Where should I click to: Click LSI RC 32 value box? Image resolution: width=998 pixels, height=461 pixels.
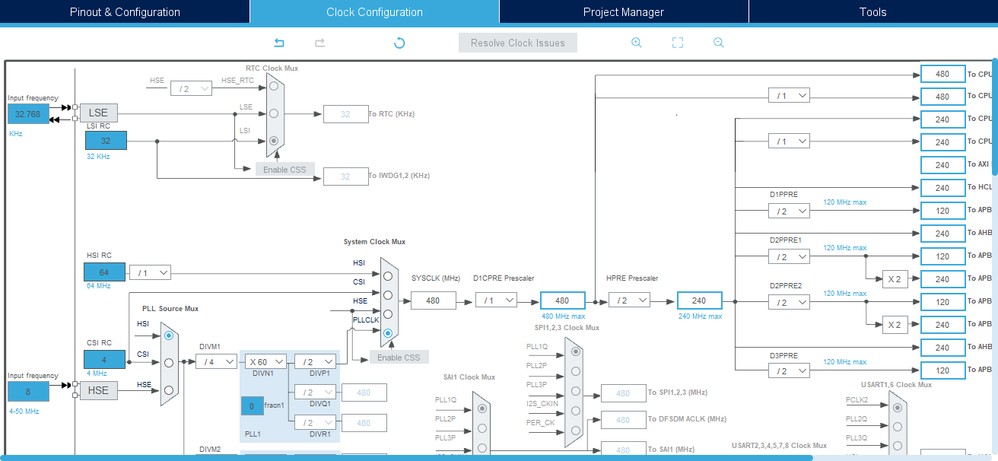(106, 141)
